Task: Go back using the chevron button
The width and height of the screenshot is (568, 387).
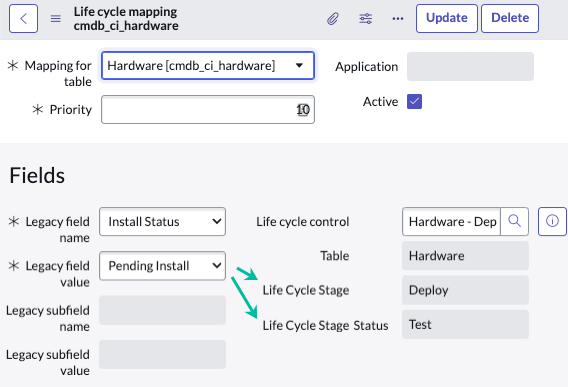Action: tap(23, 18)
